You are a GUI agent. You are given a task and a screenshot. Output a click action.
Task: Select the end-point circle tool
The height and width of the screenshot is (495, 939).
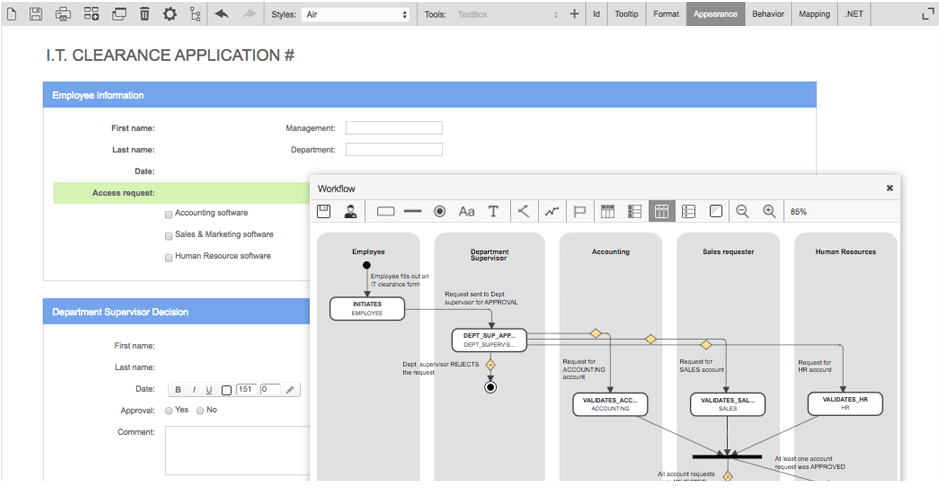click(x=440, y=211)
